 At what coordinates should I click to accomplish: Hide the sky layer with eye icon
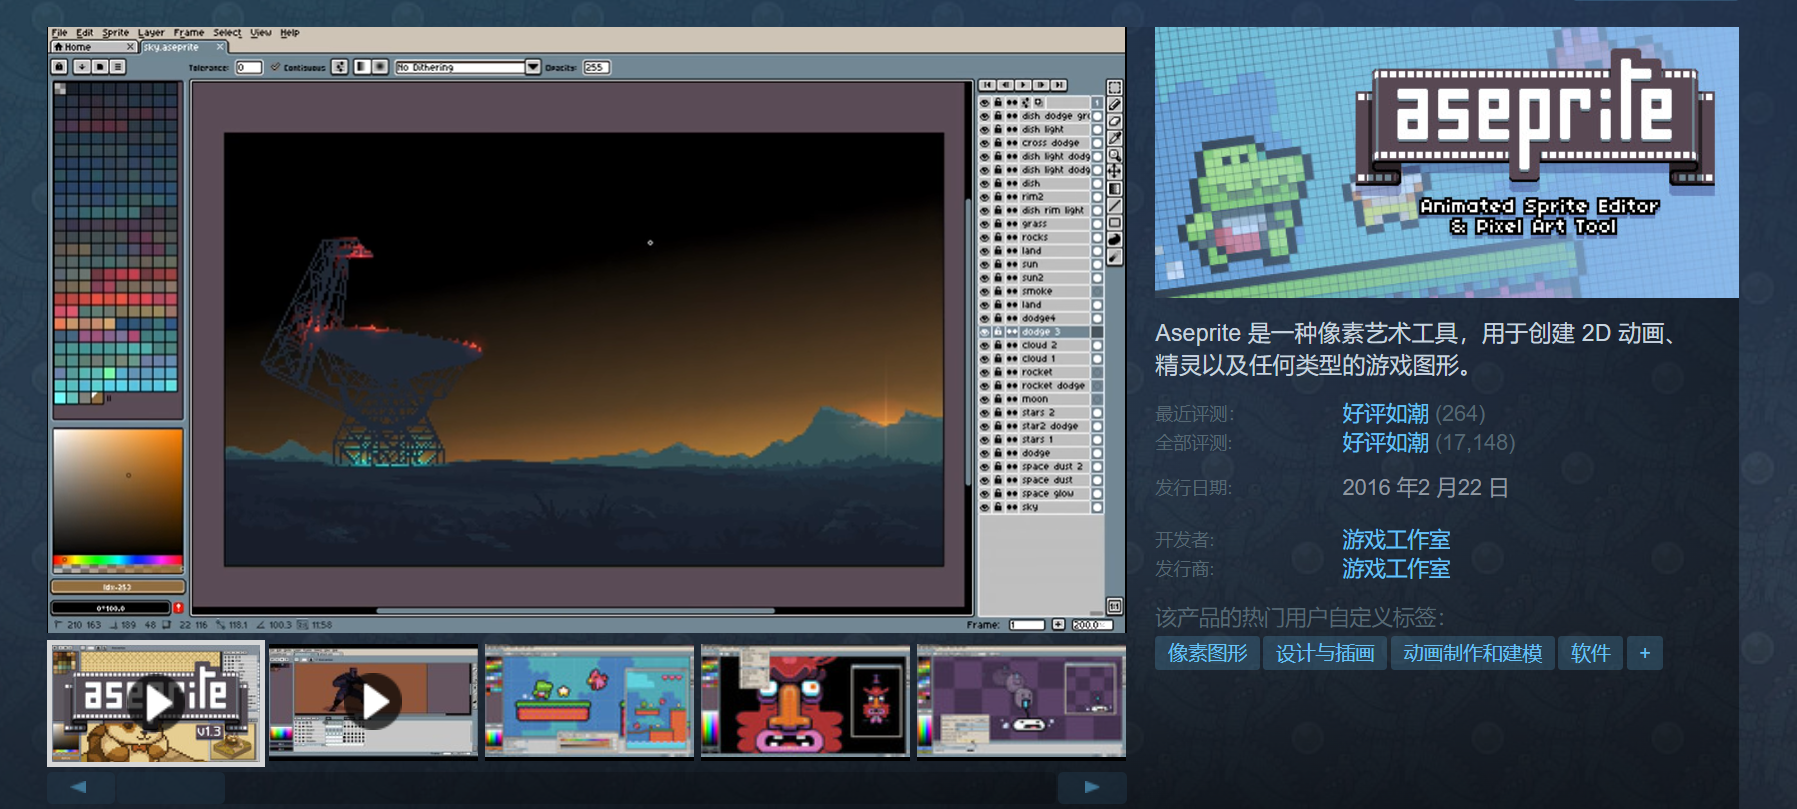click(x=984, y=507)
